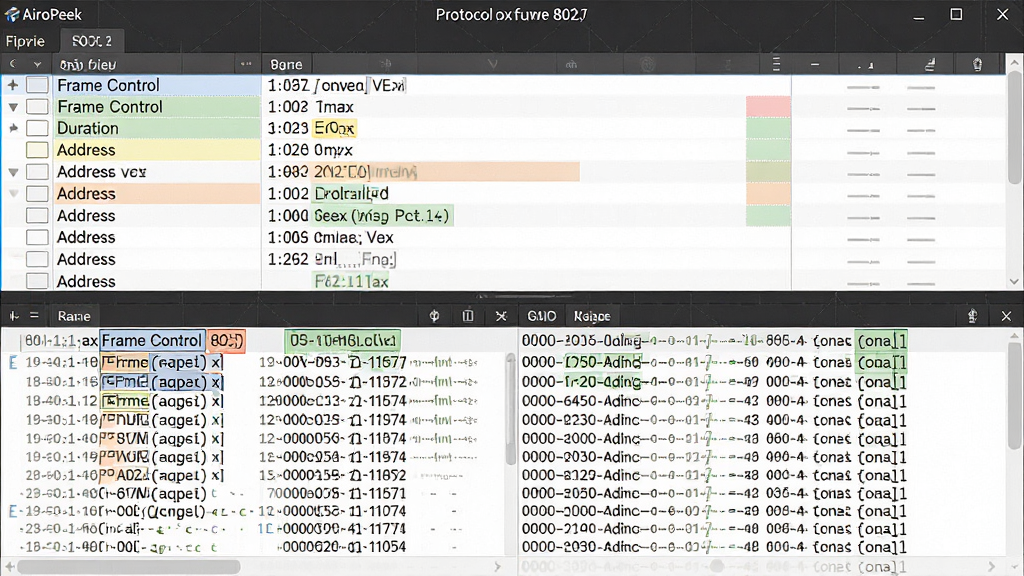Toggle the checkbox of the orange Address row
1024x576 pixels.
tap(37, 193)
